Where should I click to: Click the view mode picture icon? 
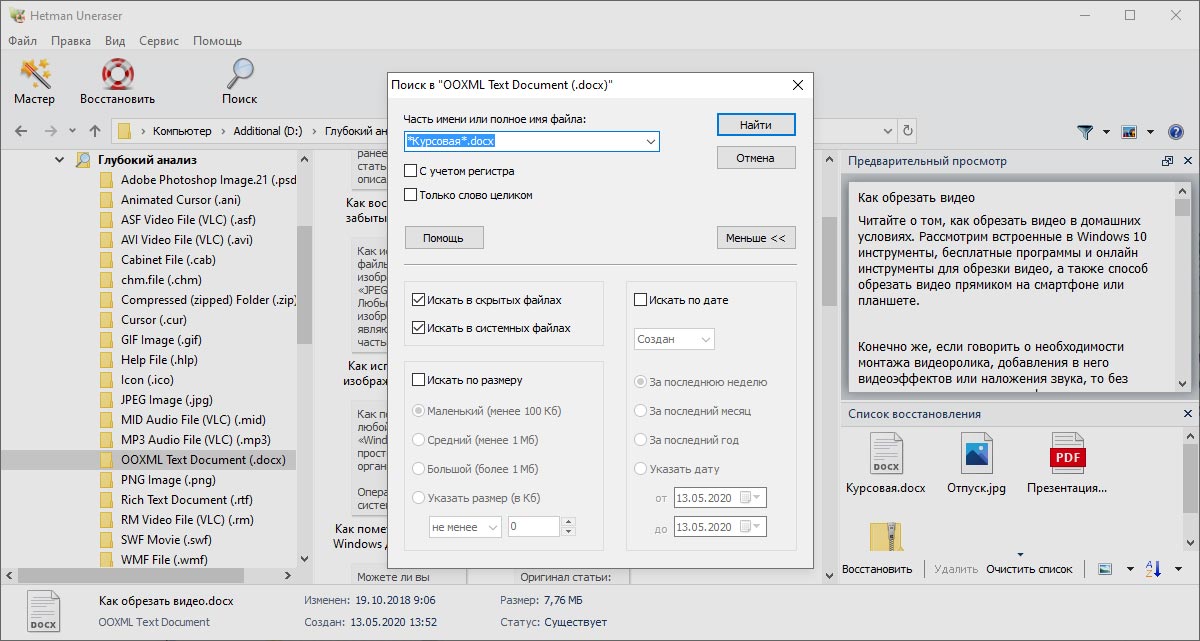point(1130,131)
